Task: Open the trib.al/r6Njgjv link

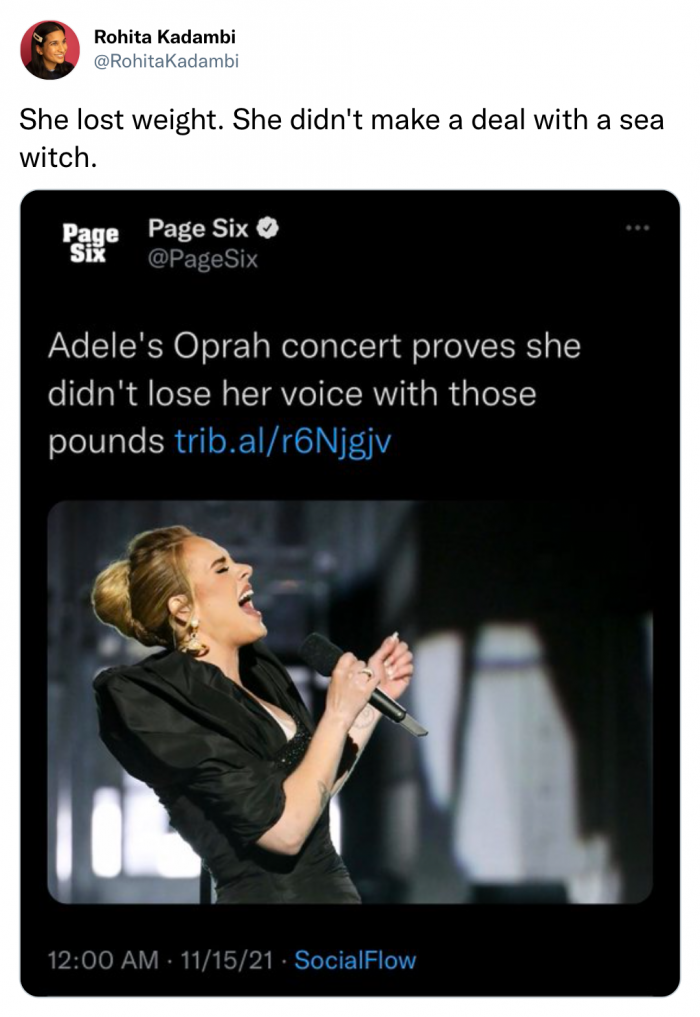Action: point(283,442)
